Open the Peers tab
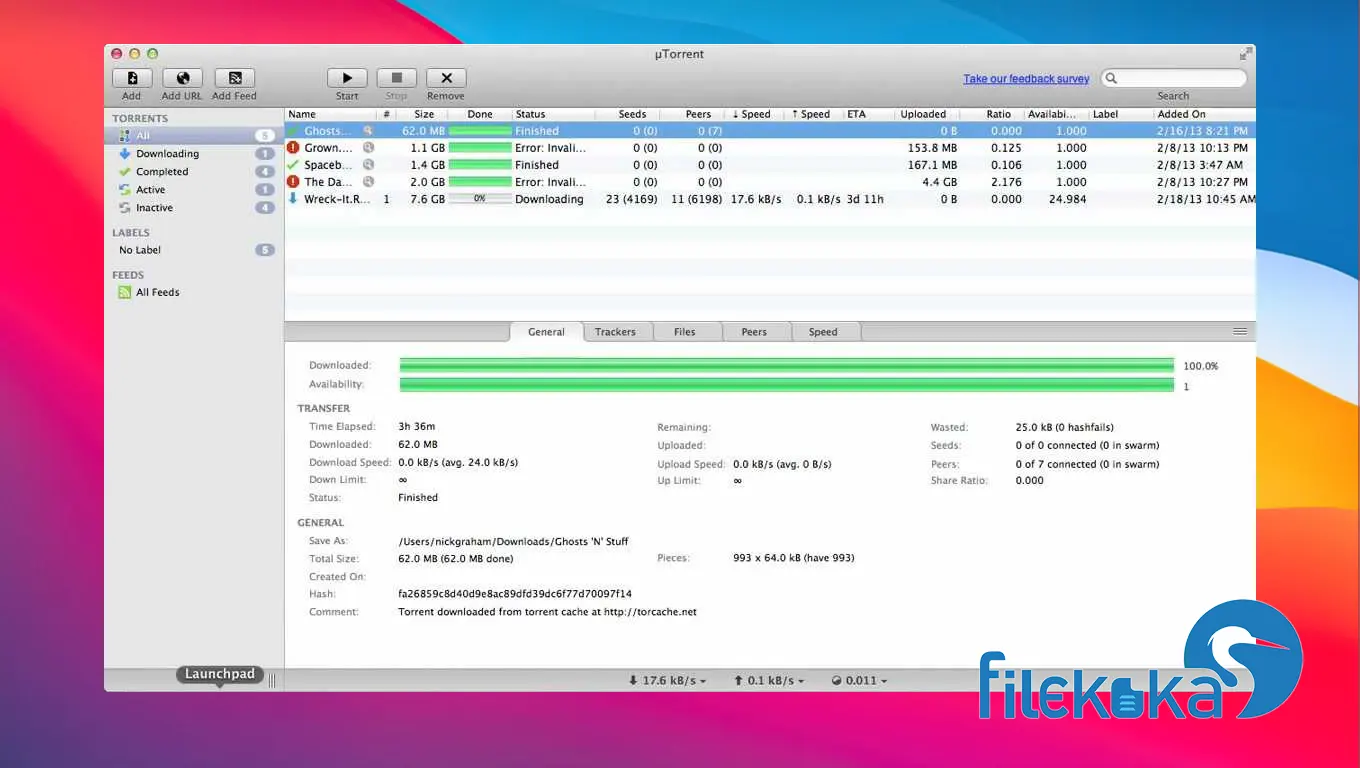The height and width of the screenshot is (768, 1360). [754, 332]
